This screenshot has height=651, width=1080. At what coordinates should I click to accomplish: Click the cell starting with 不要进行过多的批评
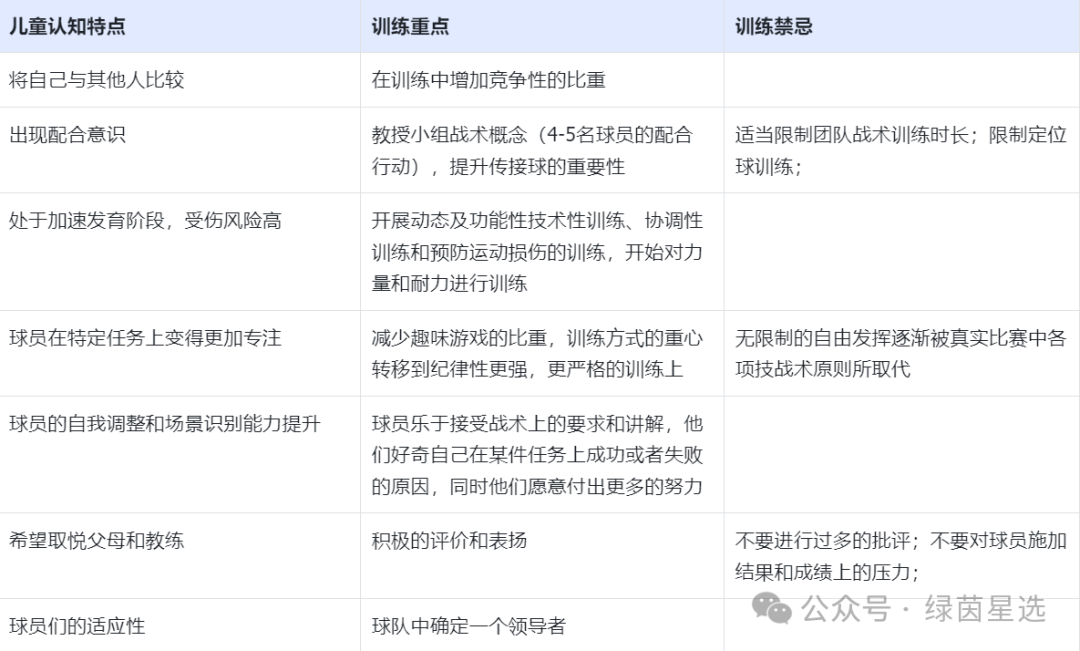click(902, 555)
